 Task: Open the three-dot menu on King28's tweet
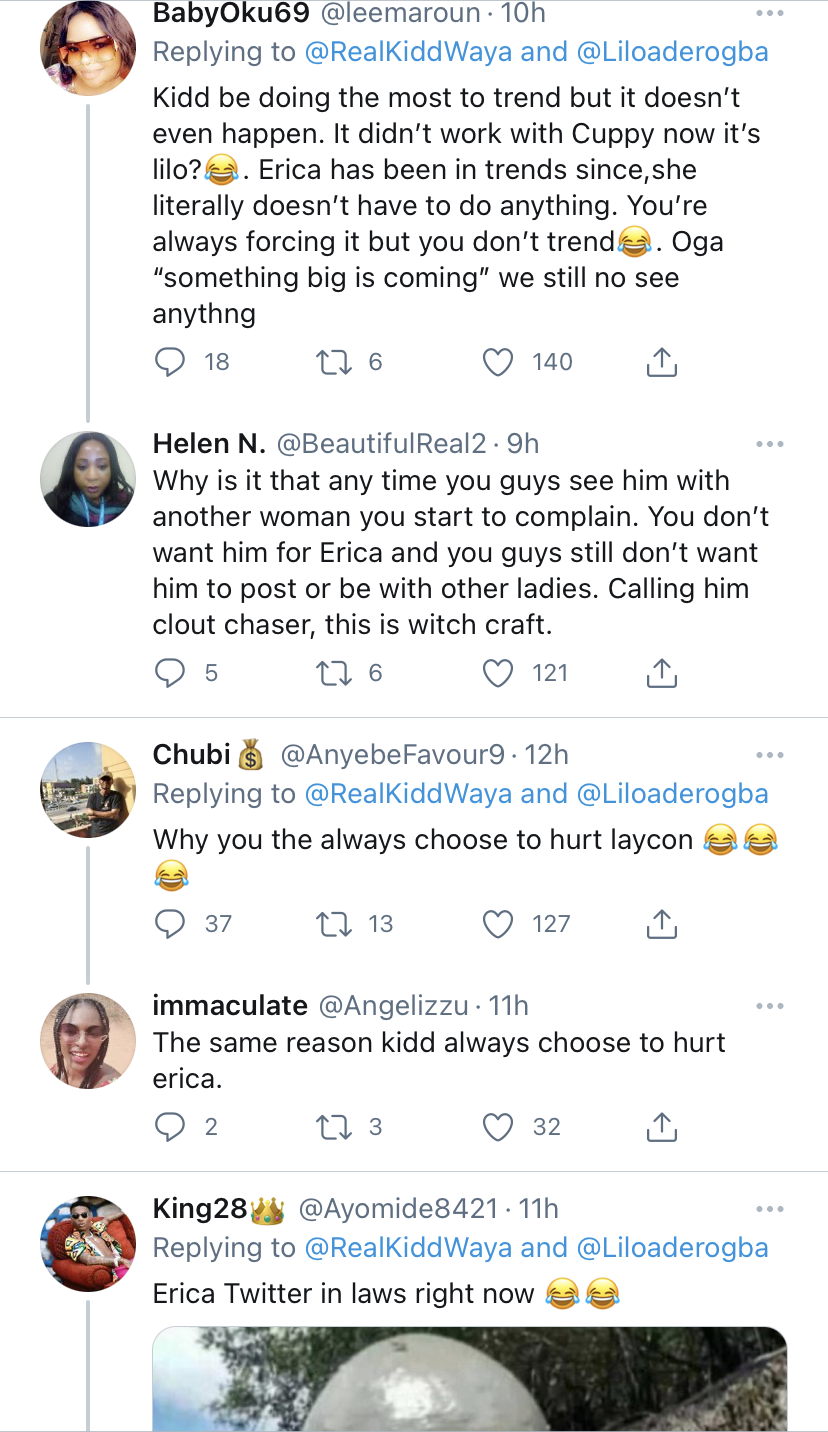tap(769, 1210)
